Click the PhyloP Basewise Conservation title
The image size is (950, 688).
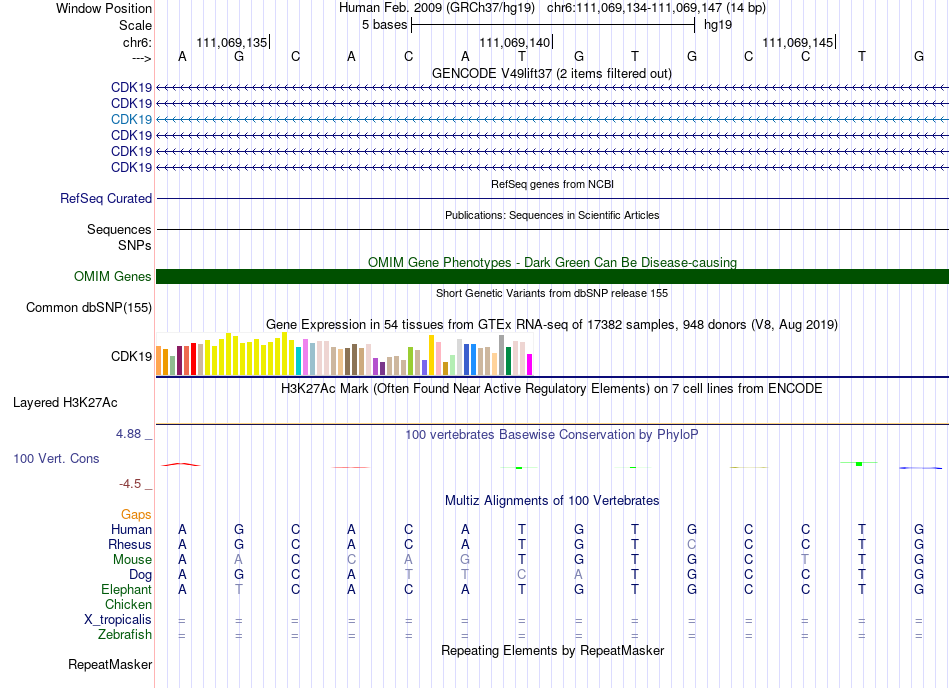click(551, 435)
